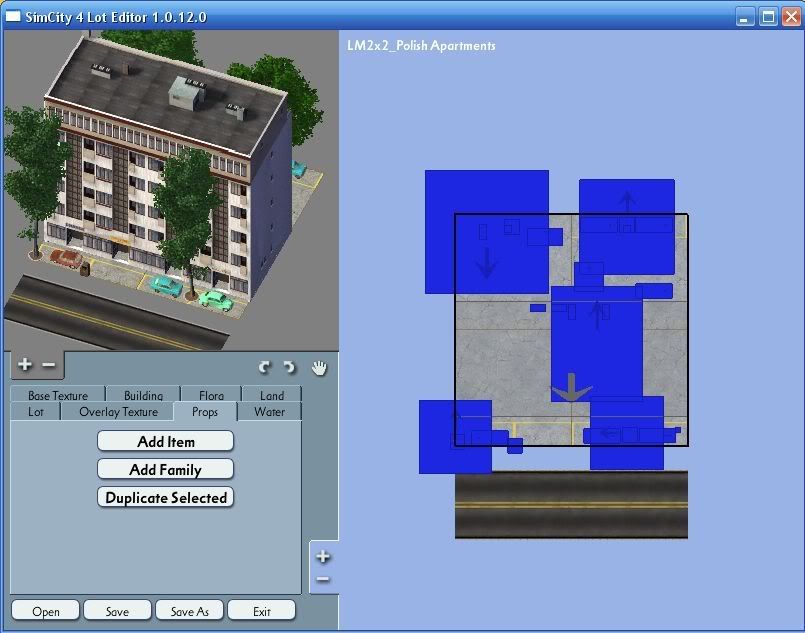The image size is (805, 633).
Task: Zoom out the 3D preview with minus icon
Action: (x=49, y=365)
